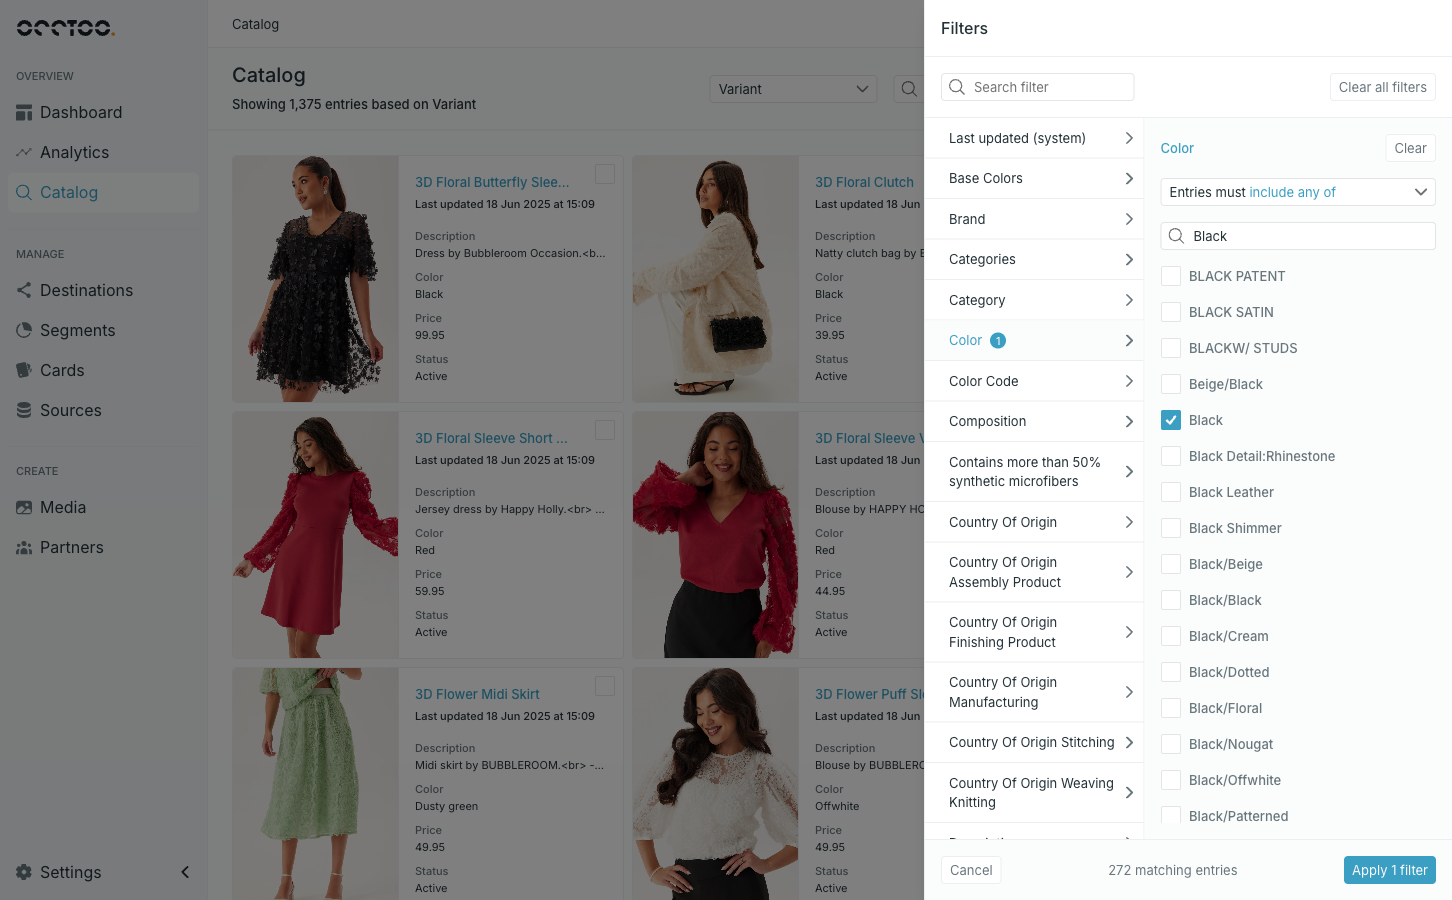Open the Variant dropdown
Viewport: 1452px width, 900px height.
click(793, 89)
